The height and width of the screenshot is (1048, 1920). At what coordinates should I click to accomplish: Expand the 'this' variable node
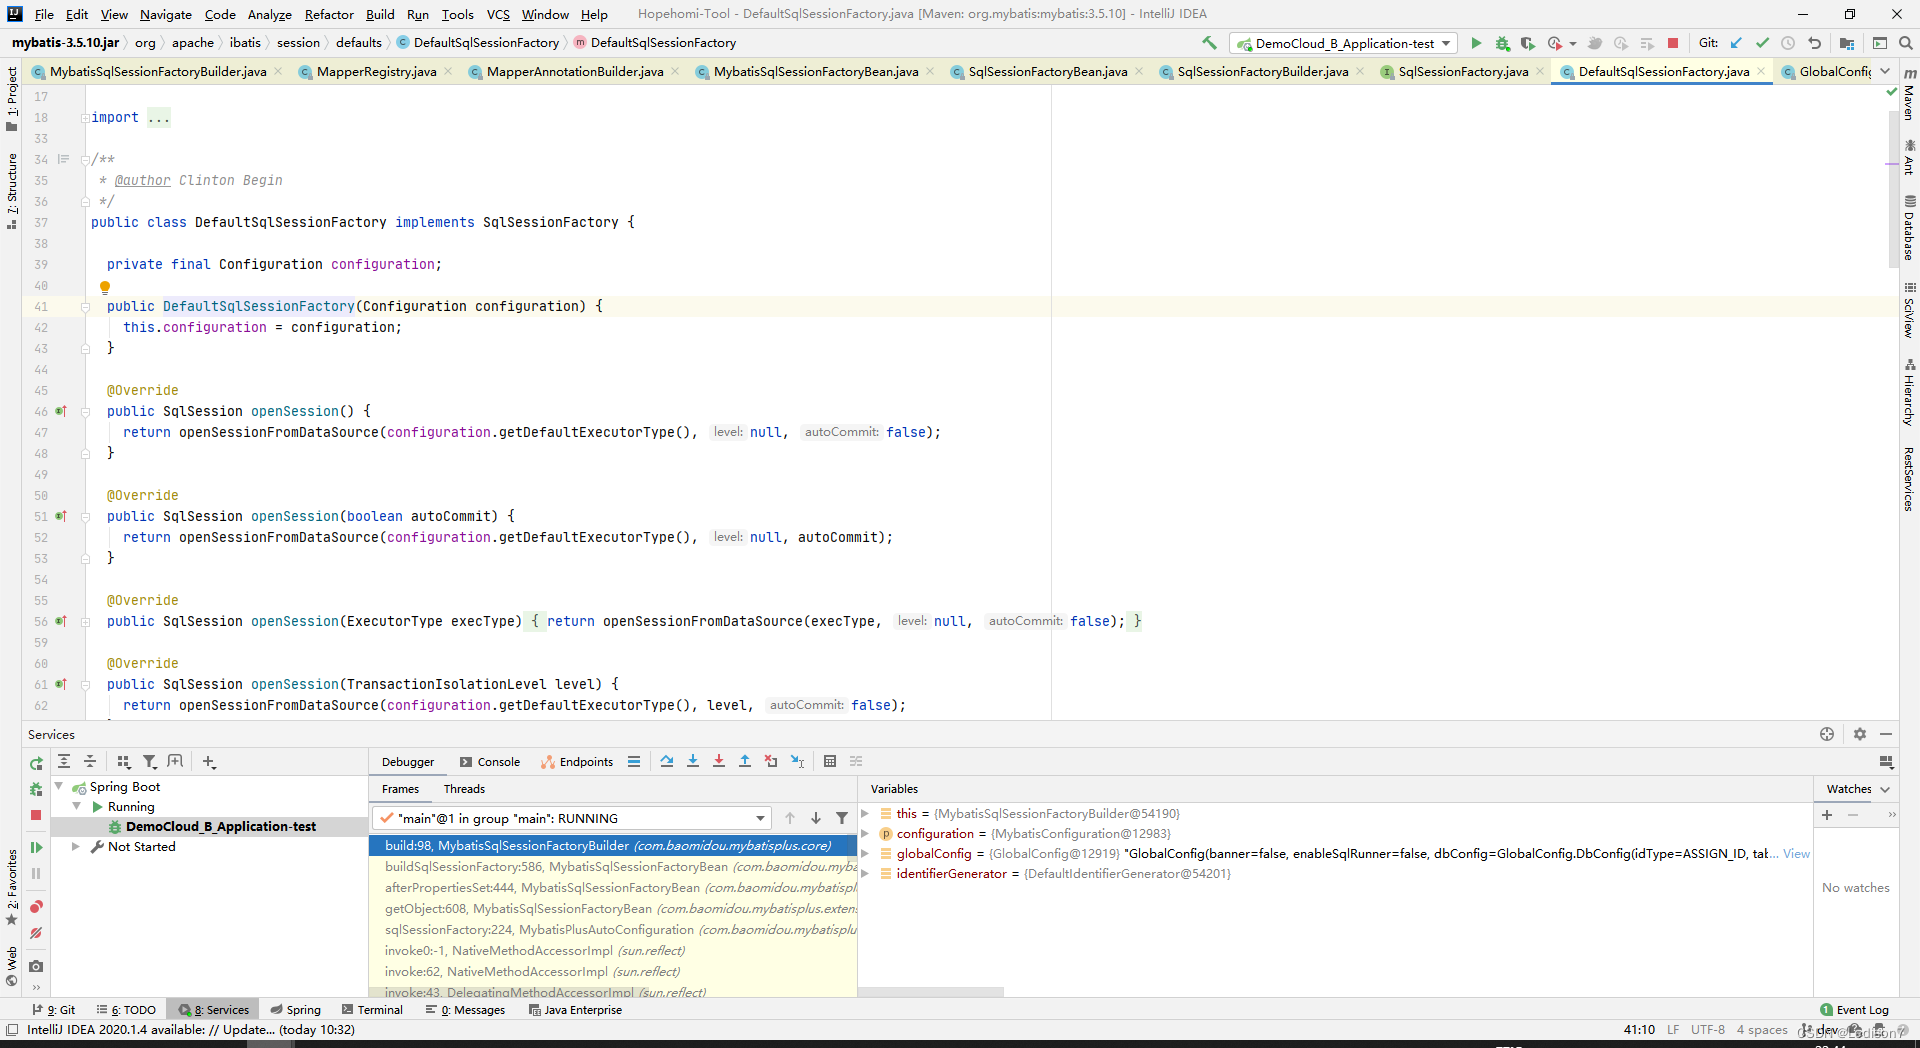coord(865,814)
